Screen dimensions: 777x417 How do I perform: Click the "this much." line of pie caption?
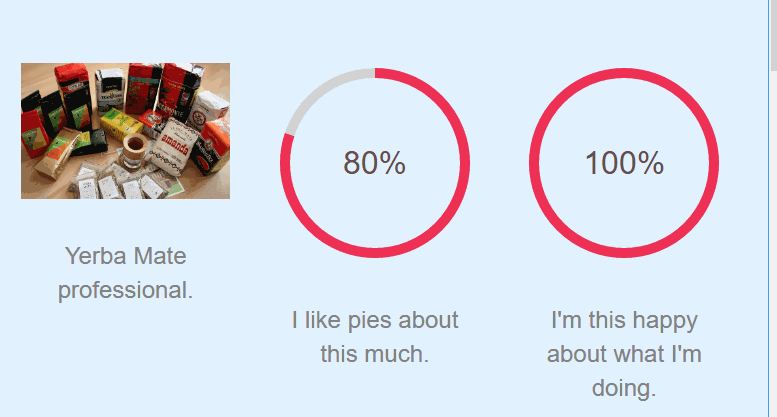(x=375, y=354)
